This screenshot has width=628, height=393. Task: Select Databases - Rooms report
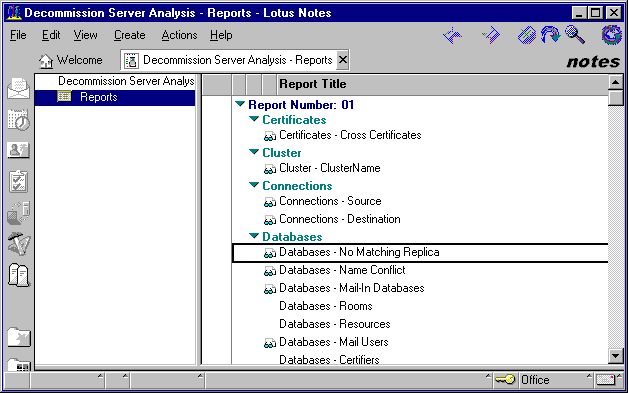(x=326, y=306)
